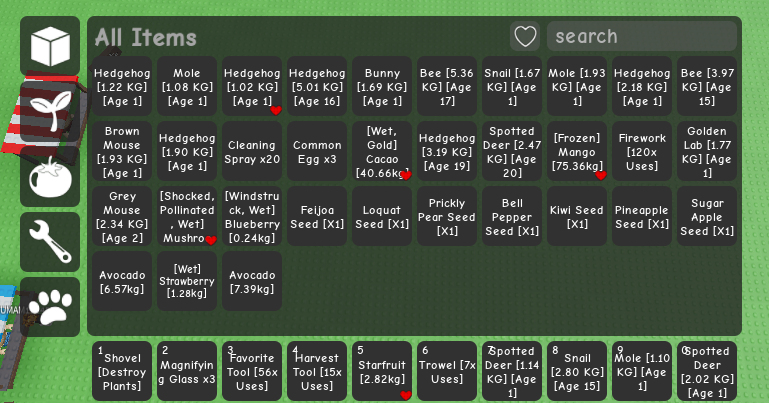Screen dimensions: 769x403
Task: Equip Magnifying Glass x3 in slot 2
Action: click(187, 371)
